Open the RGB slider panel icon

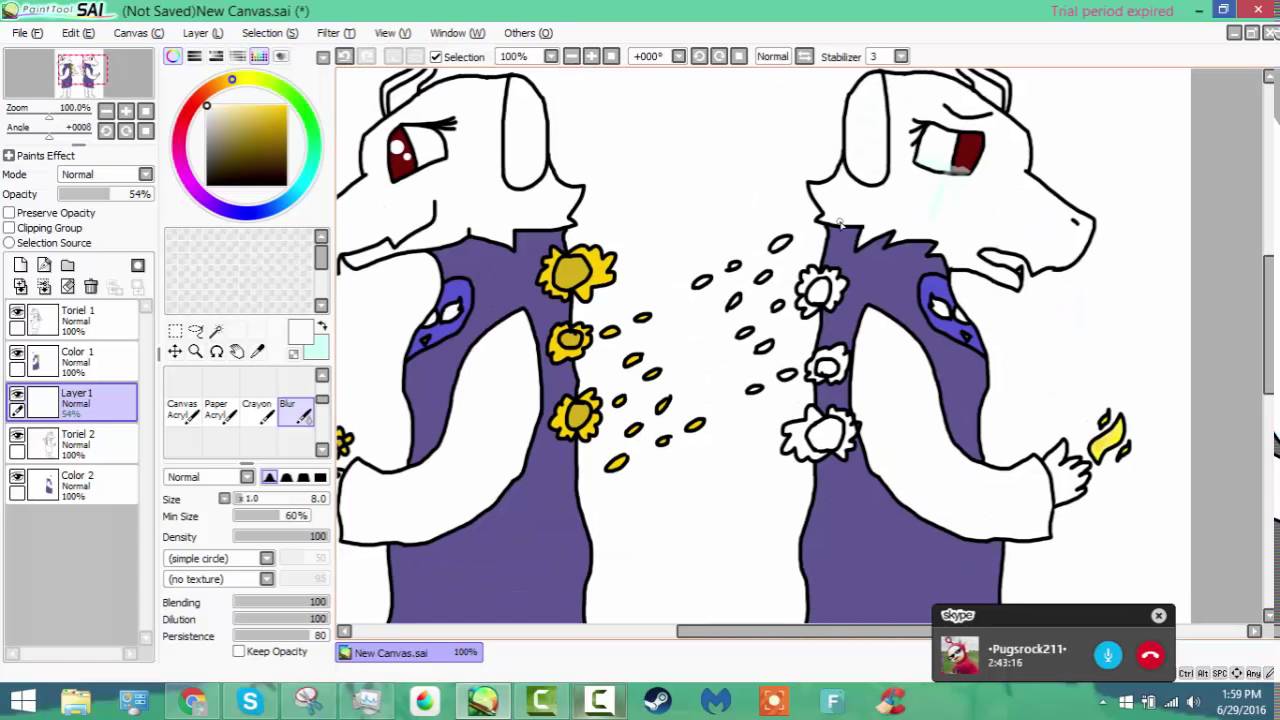point(195,56)
